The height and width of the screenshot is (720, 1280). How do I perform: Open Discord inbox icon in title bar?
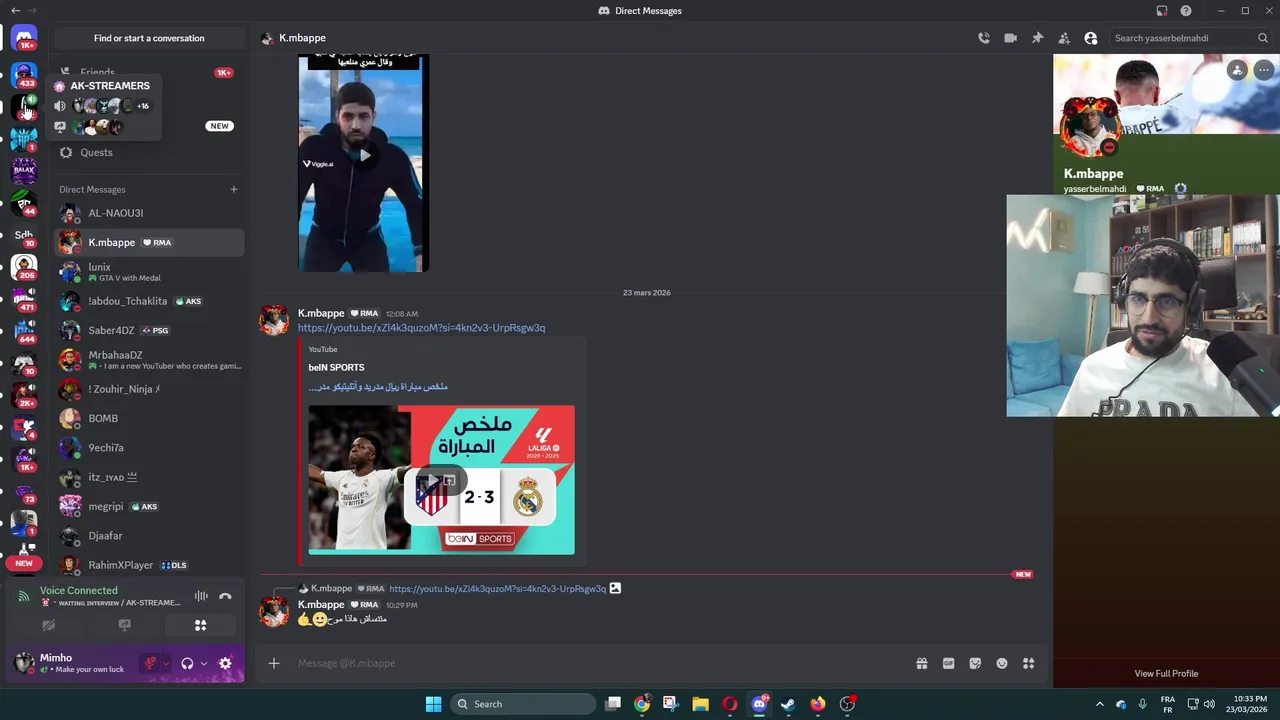pyautogui.click(x=1162, y=11)
